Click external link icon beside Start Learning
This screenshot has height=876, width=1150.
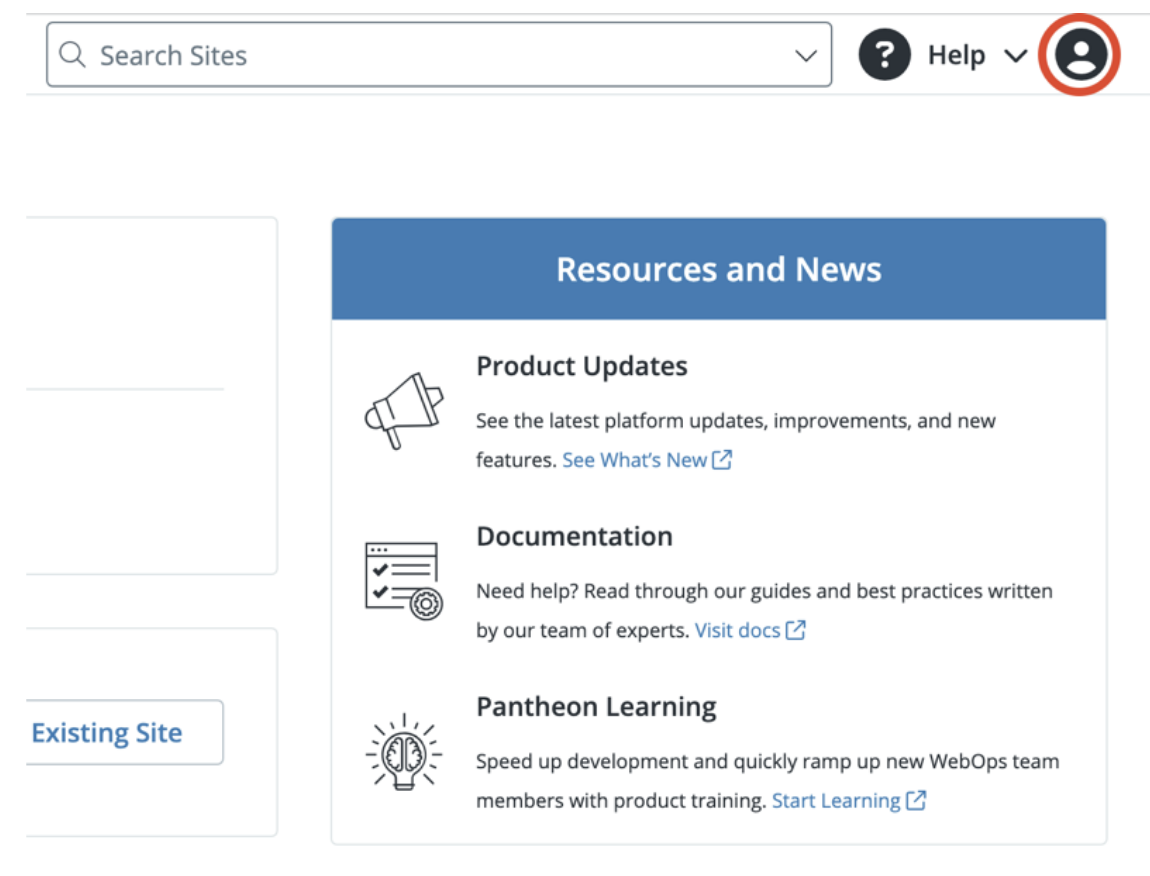[915, 801]
